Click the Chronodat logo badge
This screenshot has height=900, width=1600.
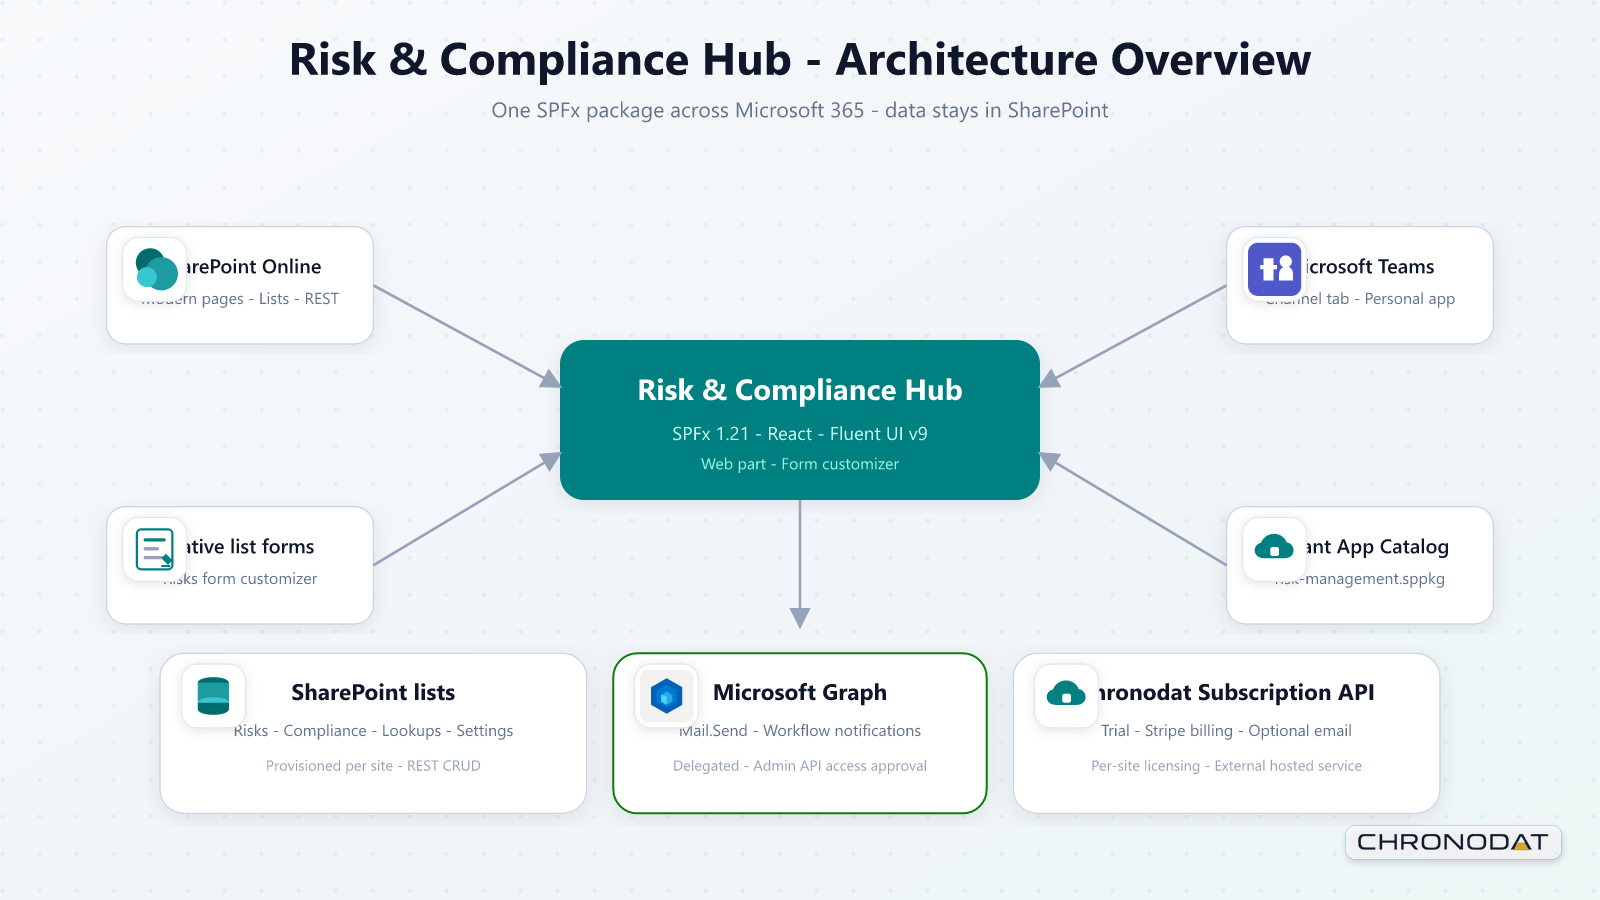coord(1453,842)
